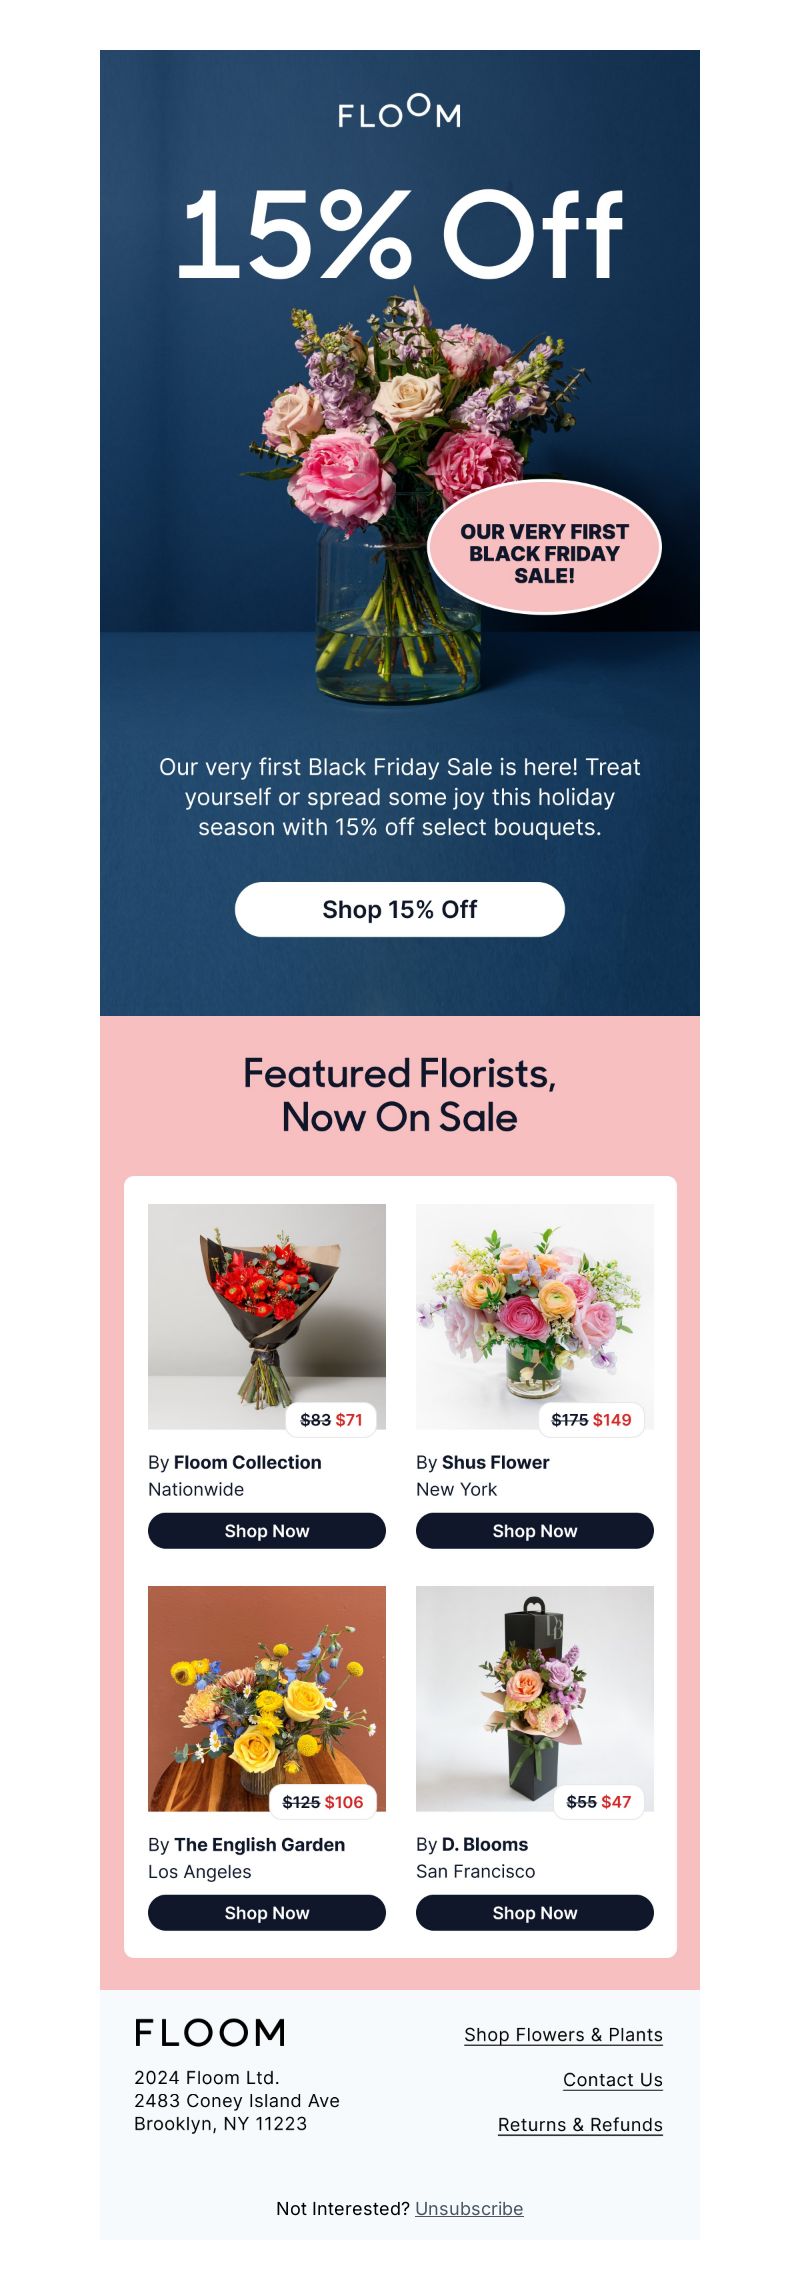Screen dimensions: 800x2279
Task: Click the Unsubscribe link
Action: (x=469, y=2209)
